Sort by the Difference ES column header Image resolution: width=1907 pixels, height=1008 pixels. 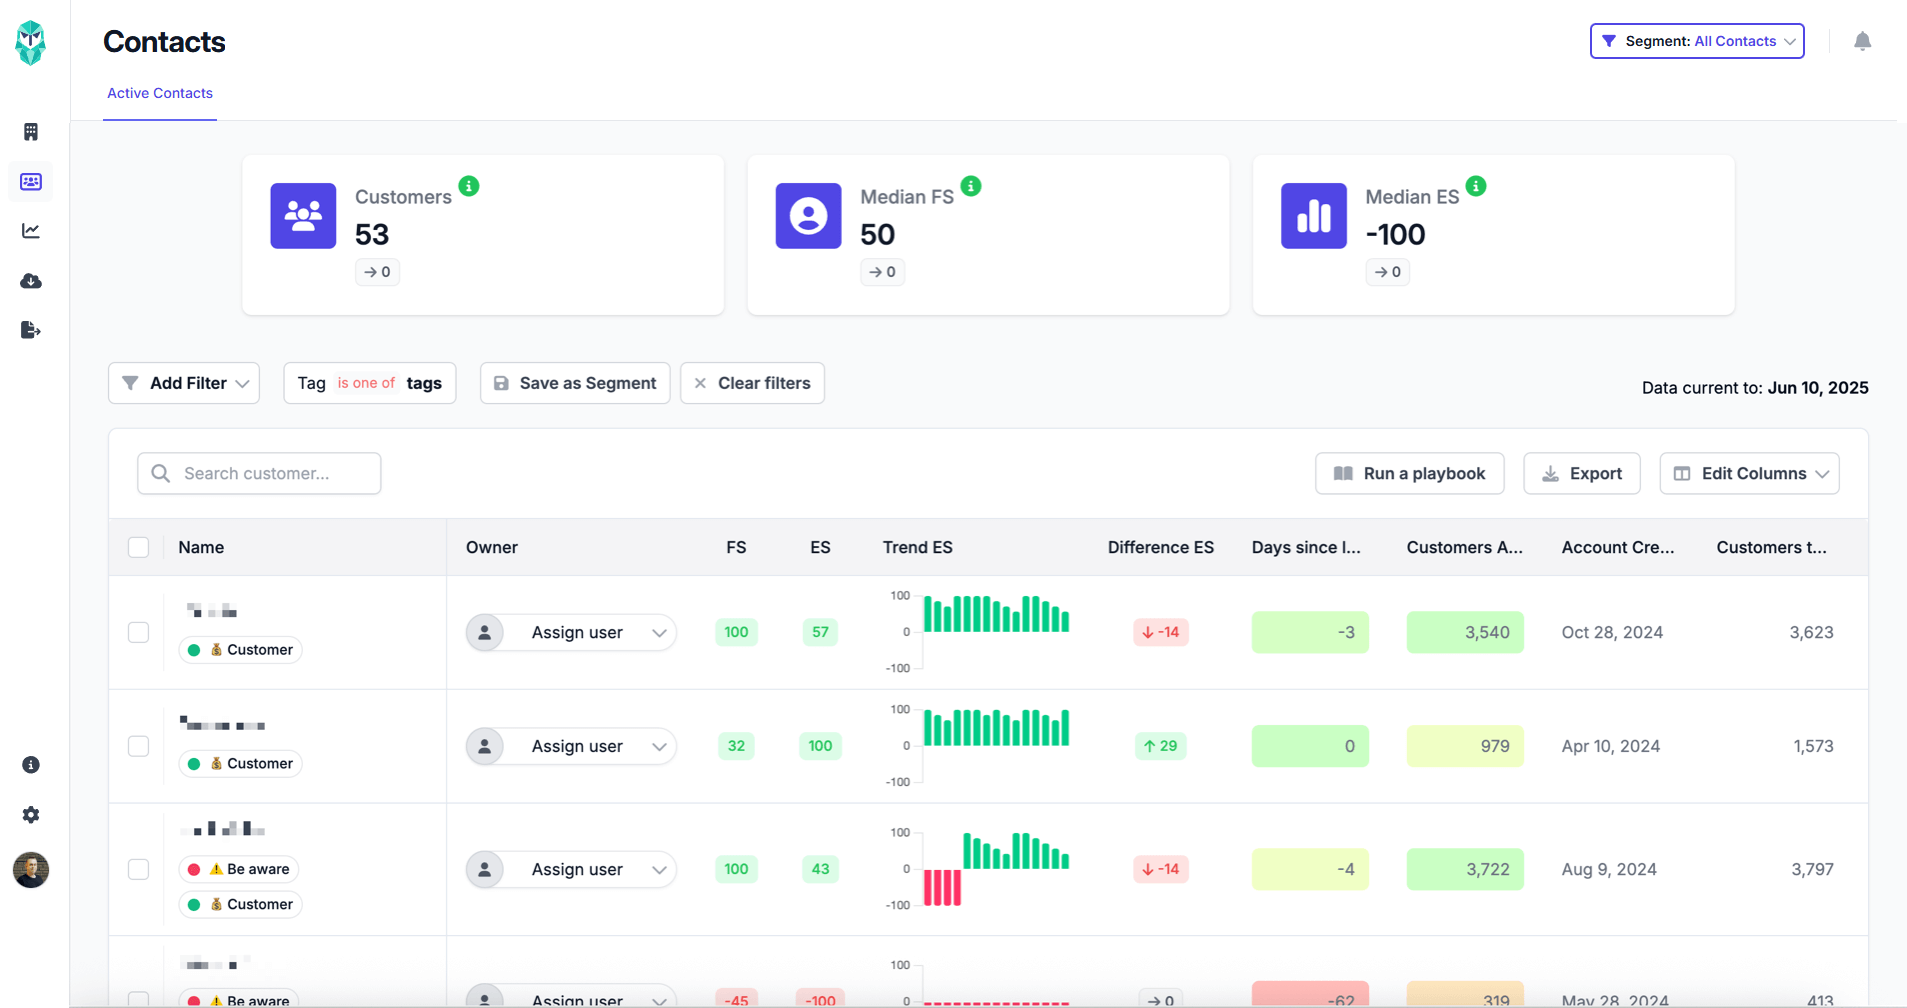1161,547
